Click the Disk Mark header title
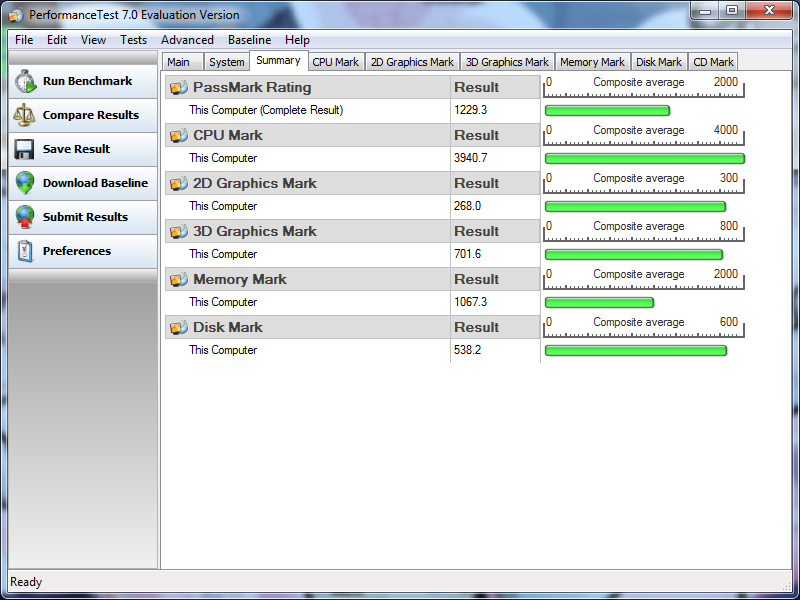Viewport: 800px width, 600px height. click(x=228, y=327)
